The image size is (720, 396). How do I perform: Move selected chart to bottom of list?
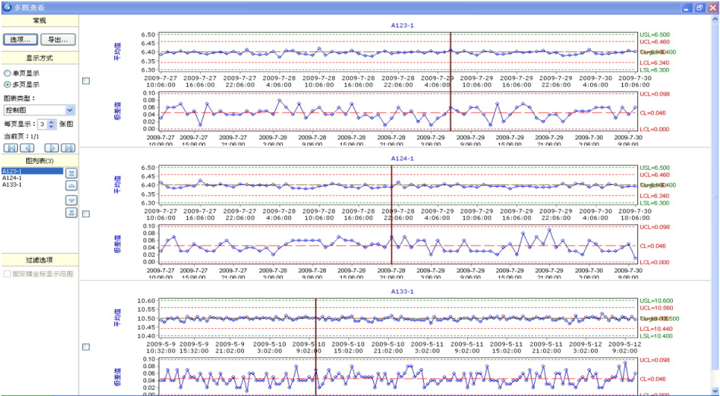71,213
